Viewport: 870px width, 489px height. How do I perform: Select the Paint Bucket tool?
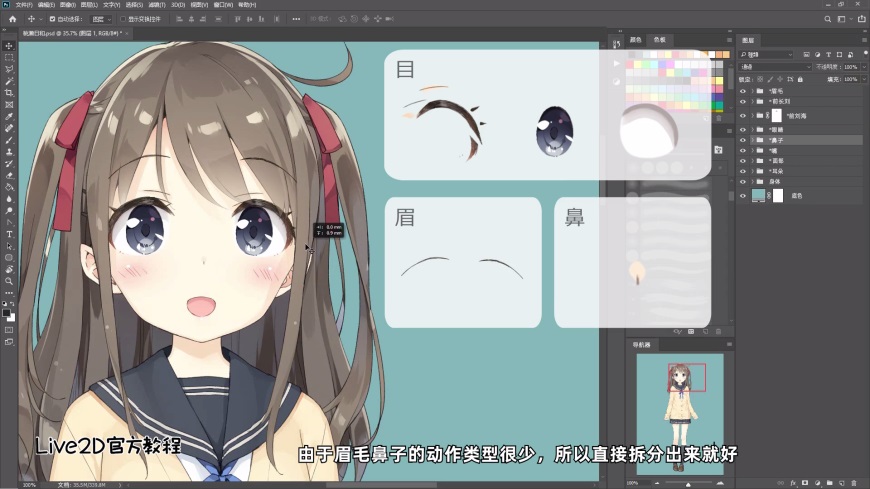pyautogui.click(x=9, y=187)
